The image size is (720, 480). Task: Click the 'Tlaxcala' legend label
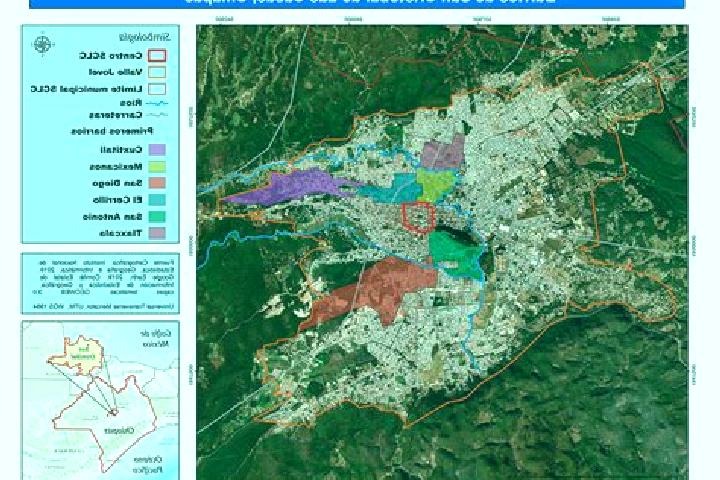pyautogui.click(x=120, y=233)
